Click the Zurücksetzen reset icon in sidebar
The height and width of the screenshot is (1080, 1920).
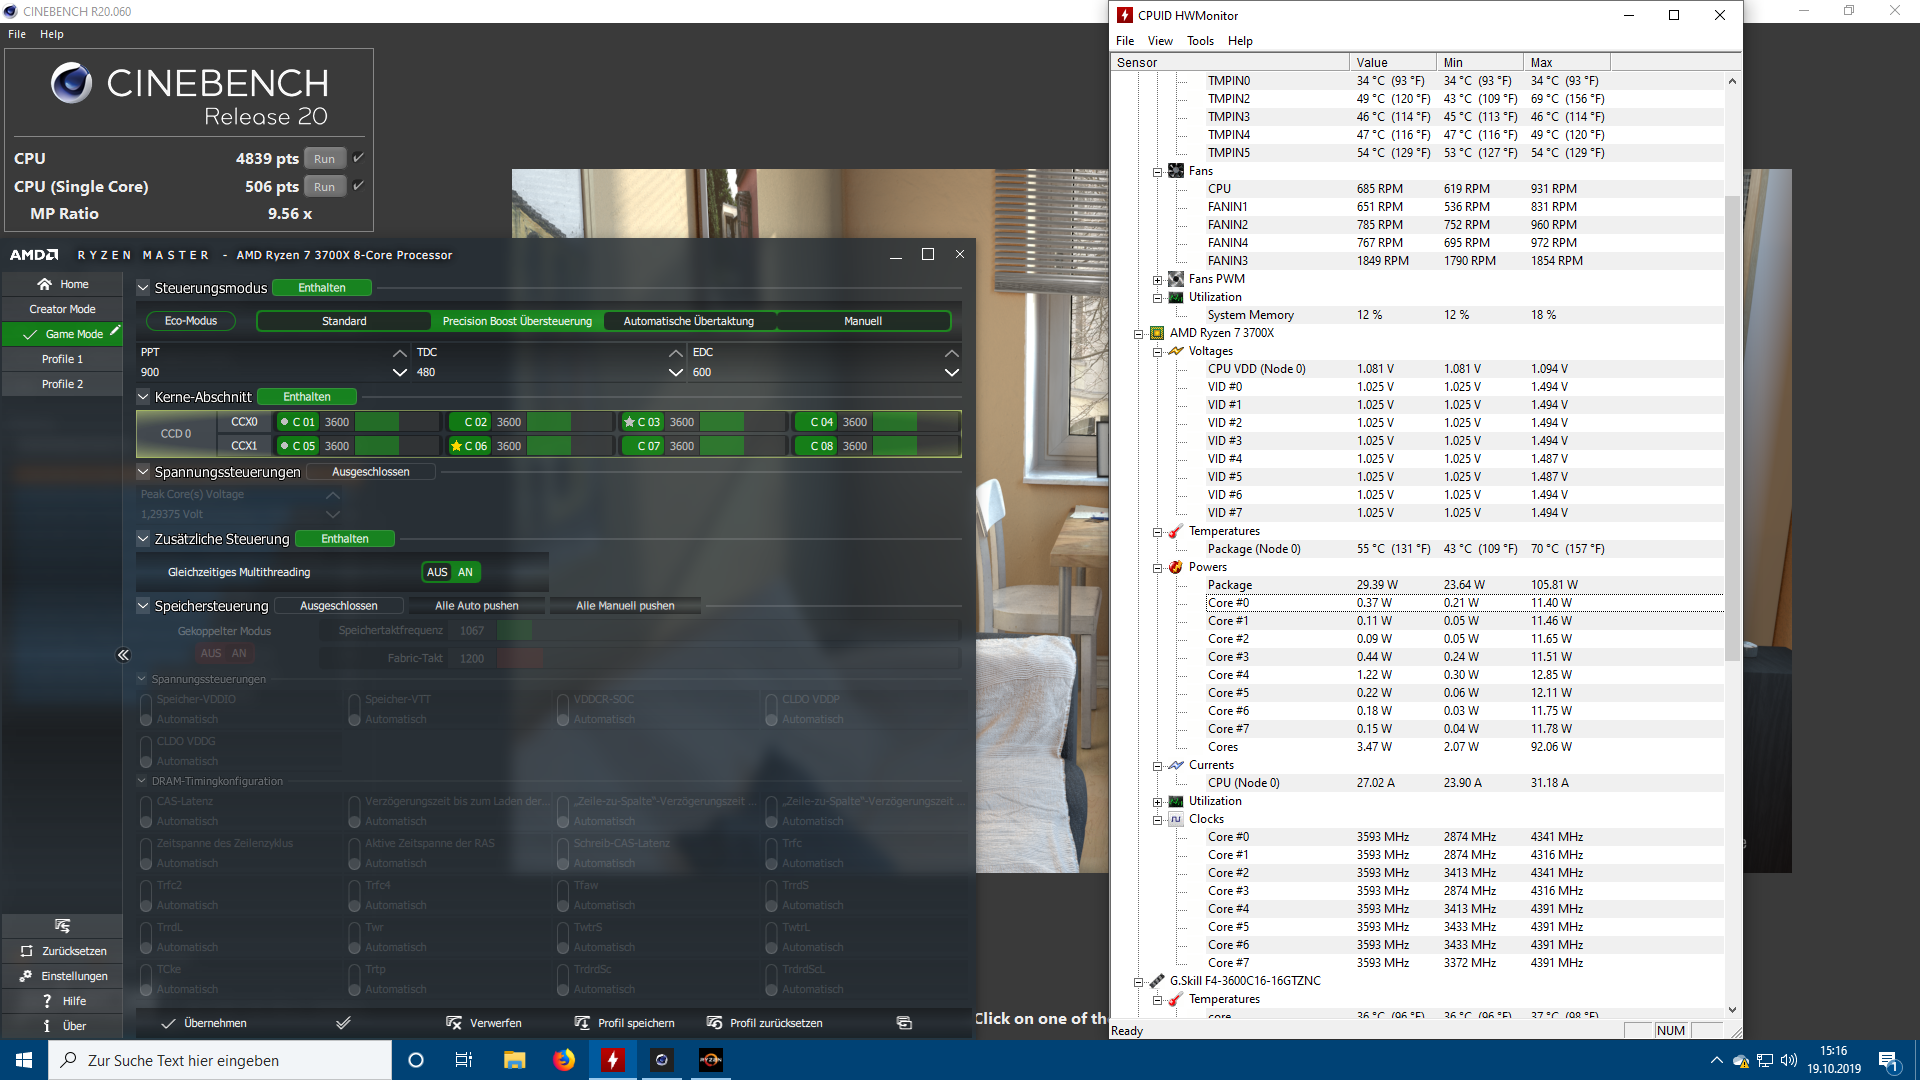click(x=27, y=951)
